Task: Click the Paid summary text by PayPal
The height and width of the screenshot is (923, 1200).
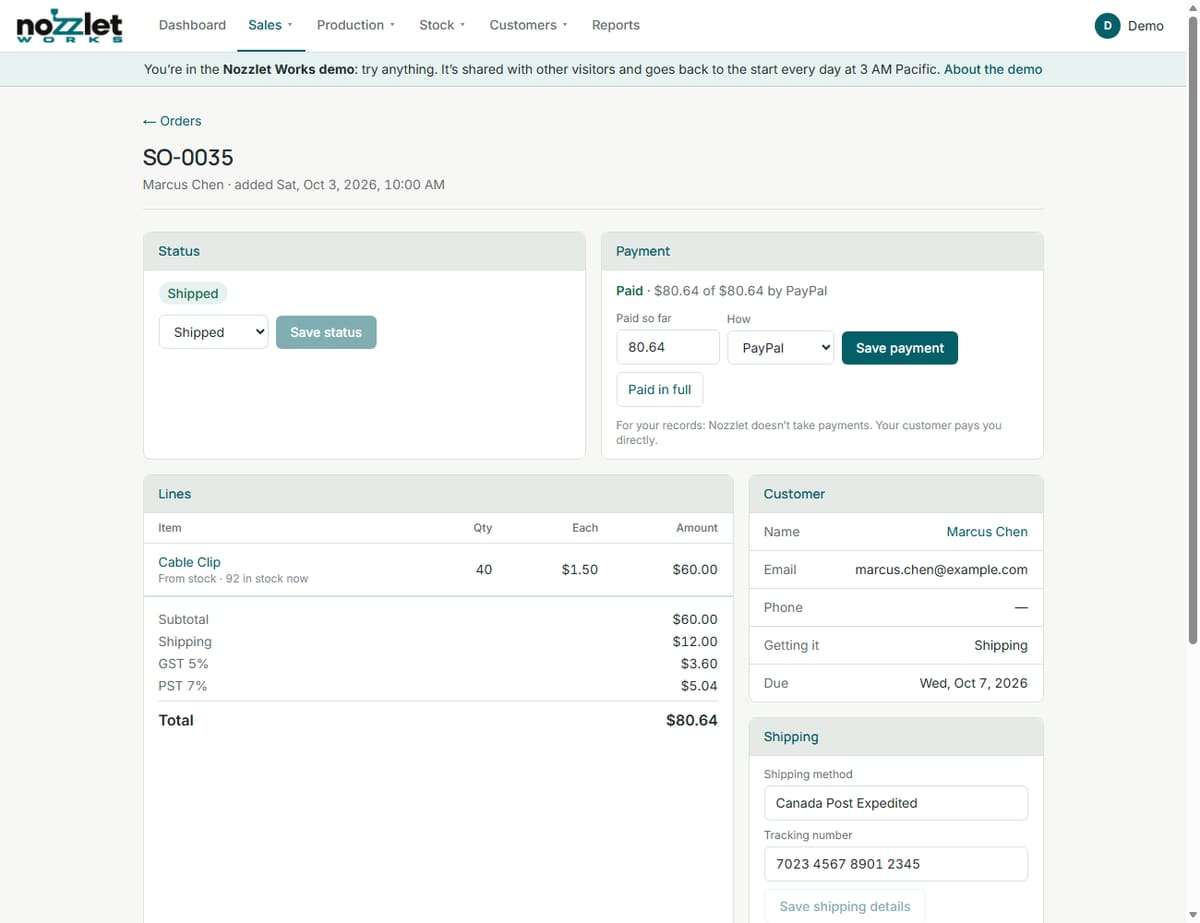Action: point(722,291)
